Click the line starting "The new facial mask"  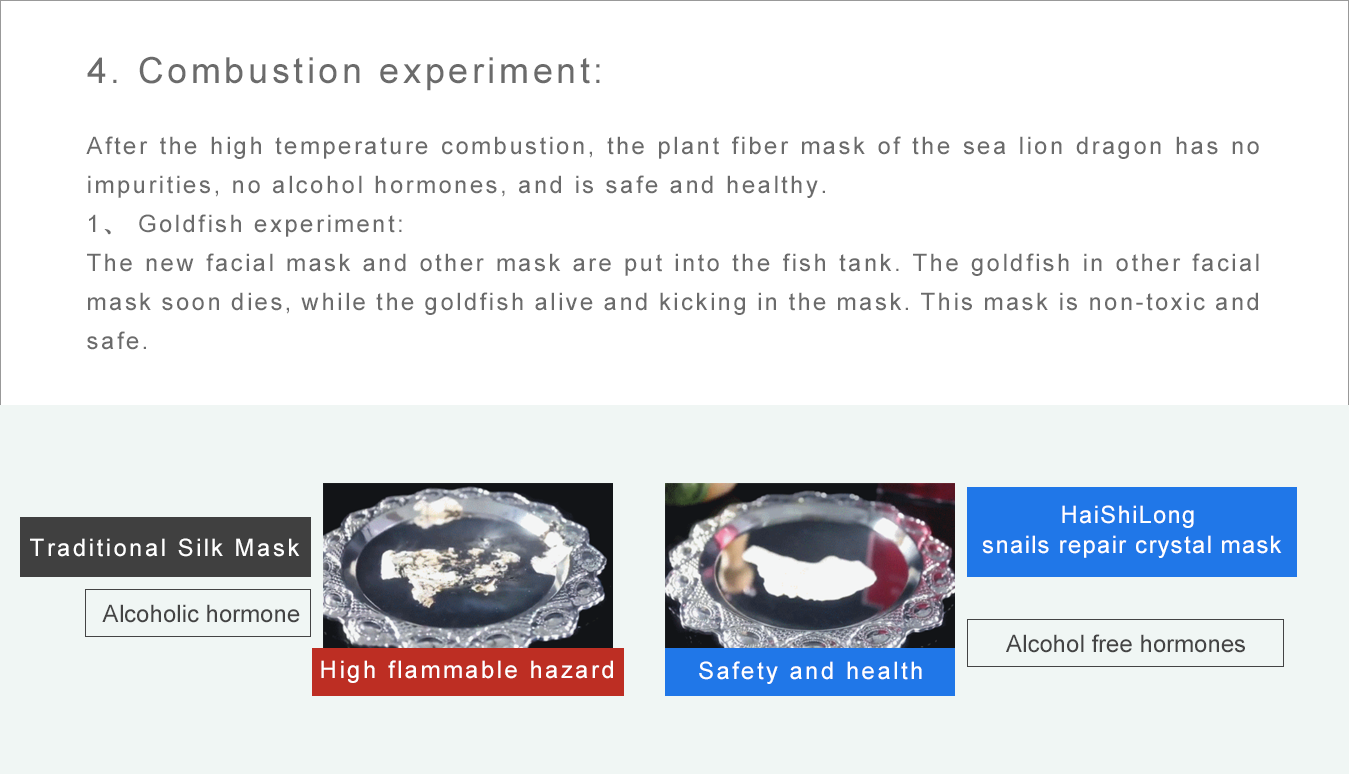[673, 263]
